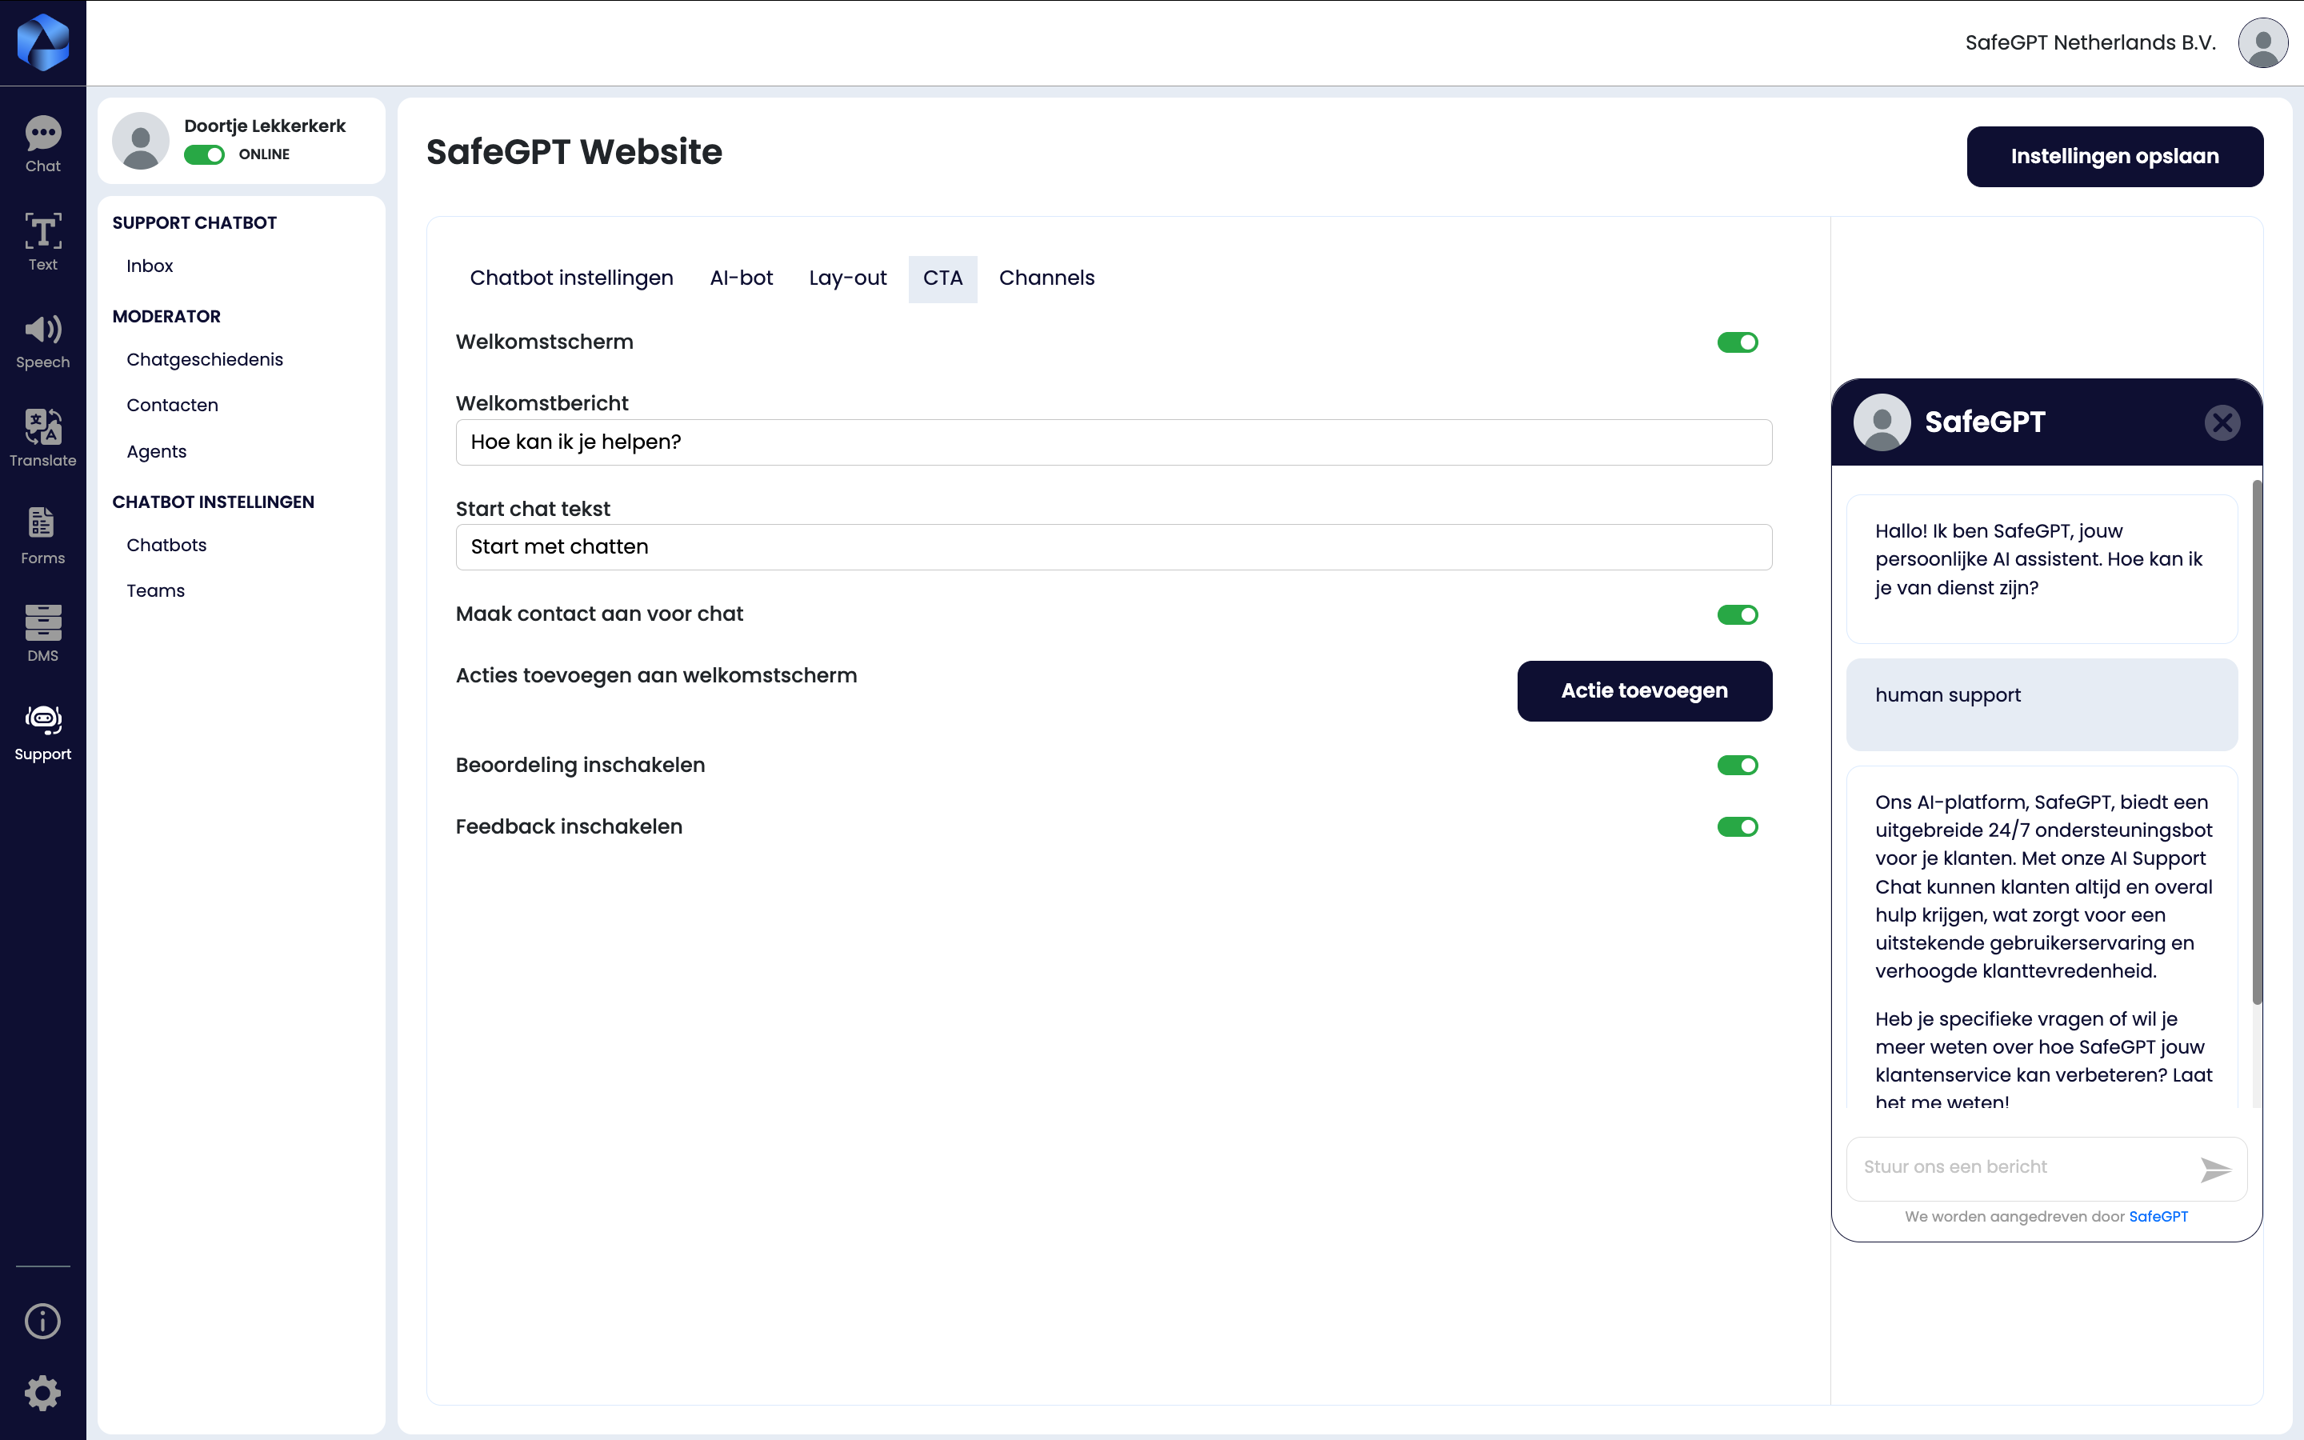Open the Lay-out tab
Screen dimensions: 2304x1440
coord(847,278)
